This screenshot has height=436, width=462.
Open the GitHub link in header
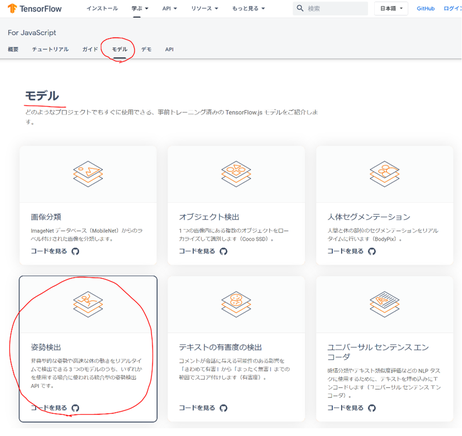tap(426, 9)
